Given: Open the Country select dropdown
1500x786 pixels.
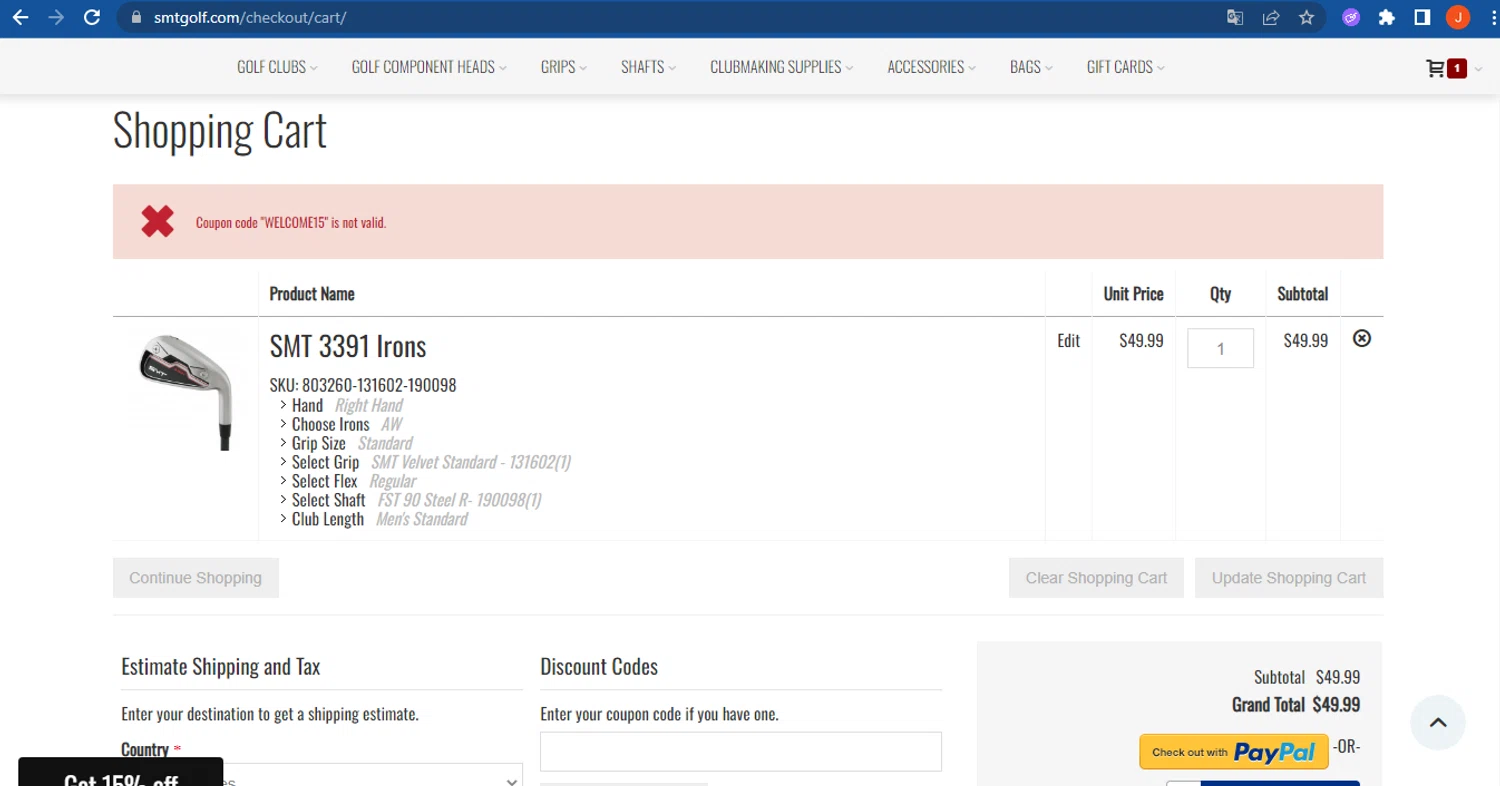Looking at the screenshot, I should click(x=322, y=776).
